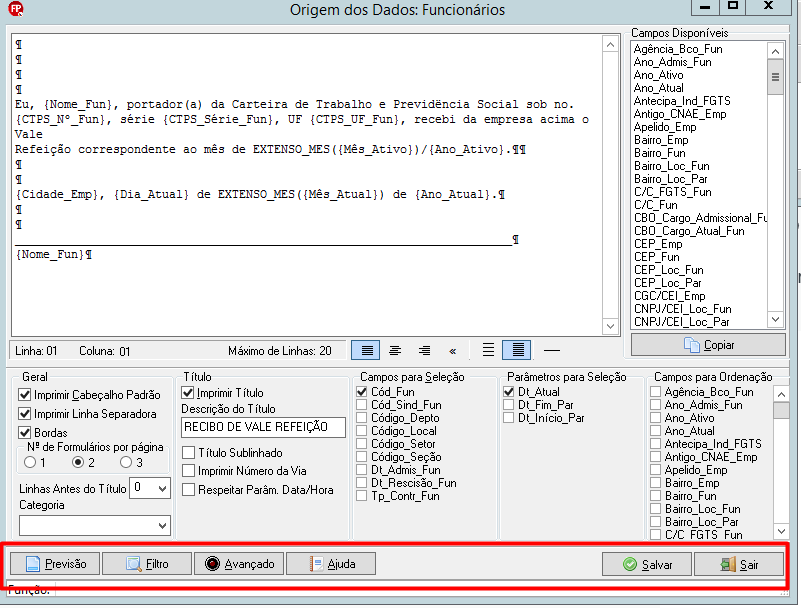Click Campos para Ordenação scroll down arrow

click(782, 531)
